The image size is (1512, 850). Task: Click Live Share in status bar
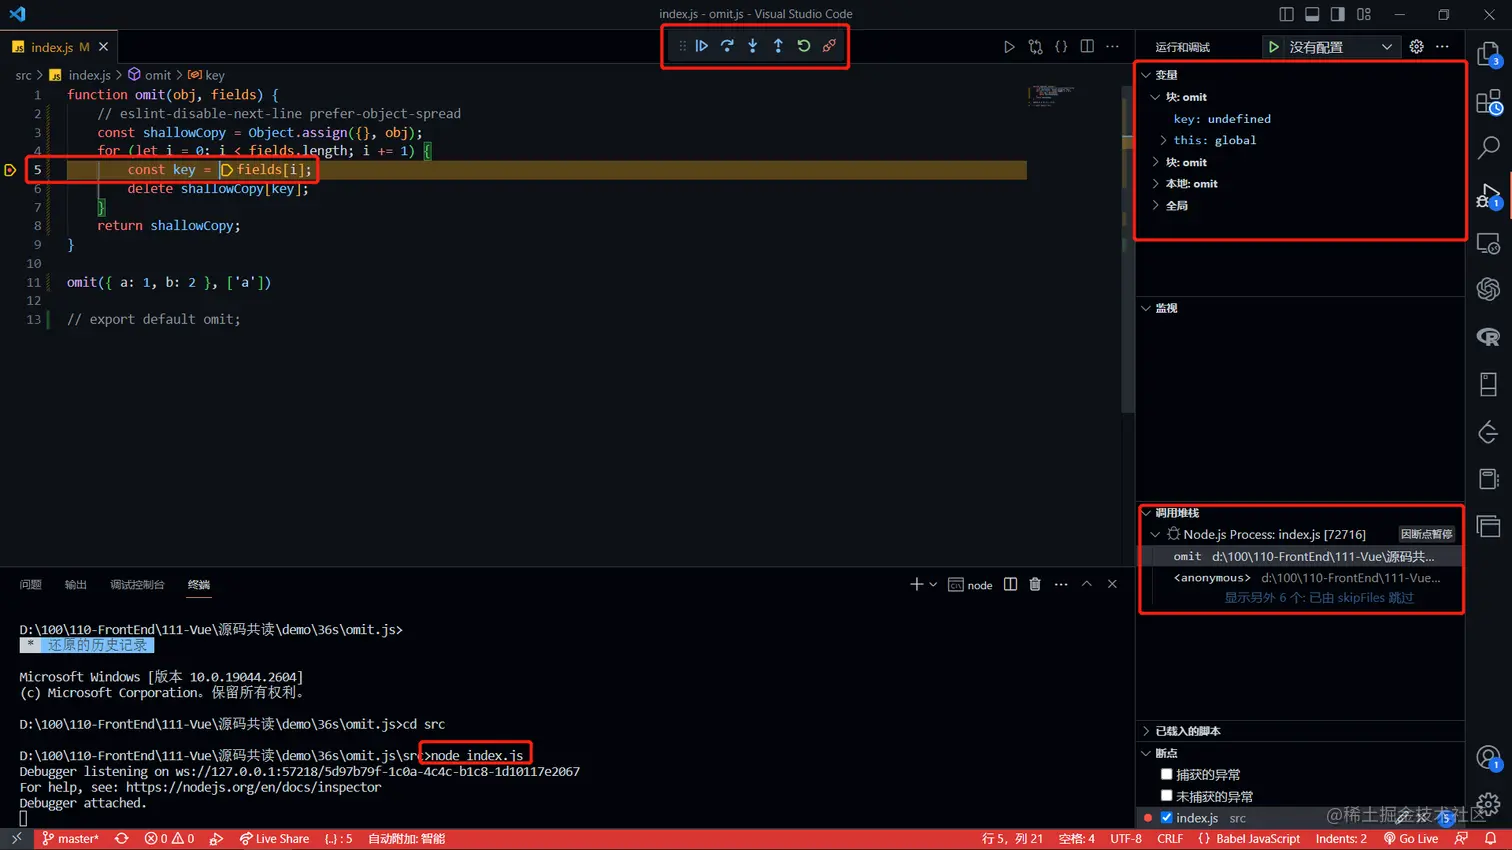click(x=274, y=839)
